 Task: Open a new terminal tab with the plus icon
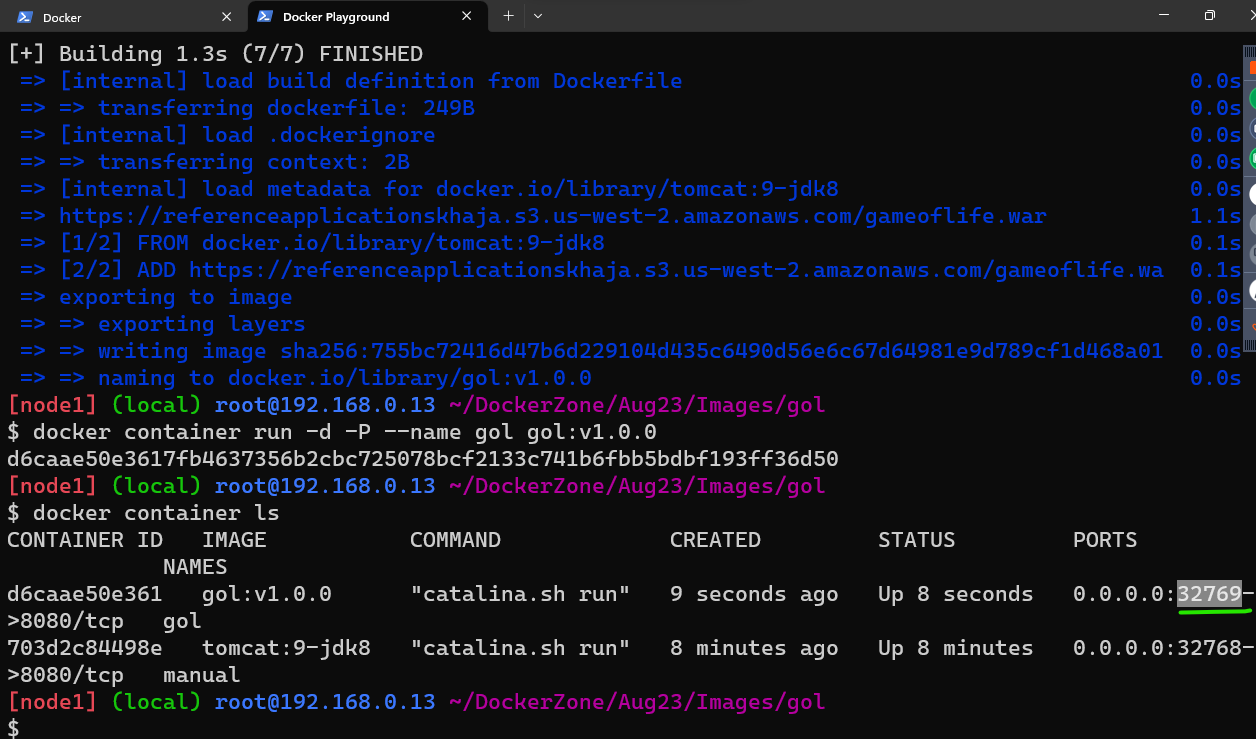click(x=508, y=17)
